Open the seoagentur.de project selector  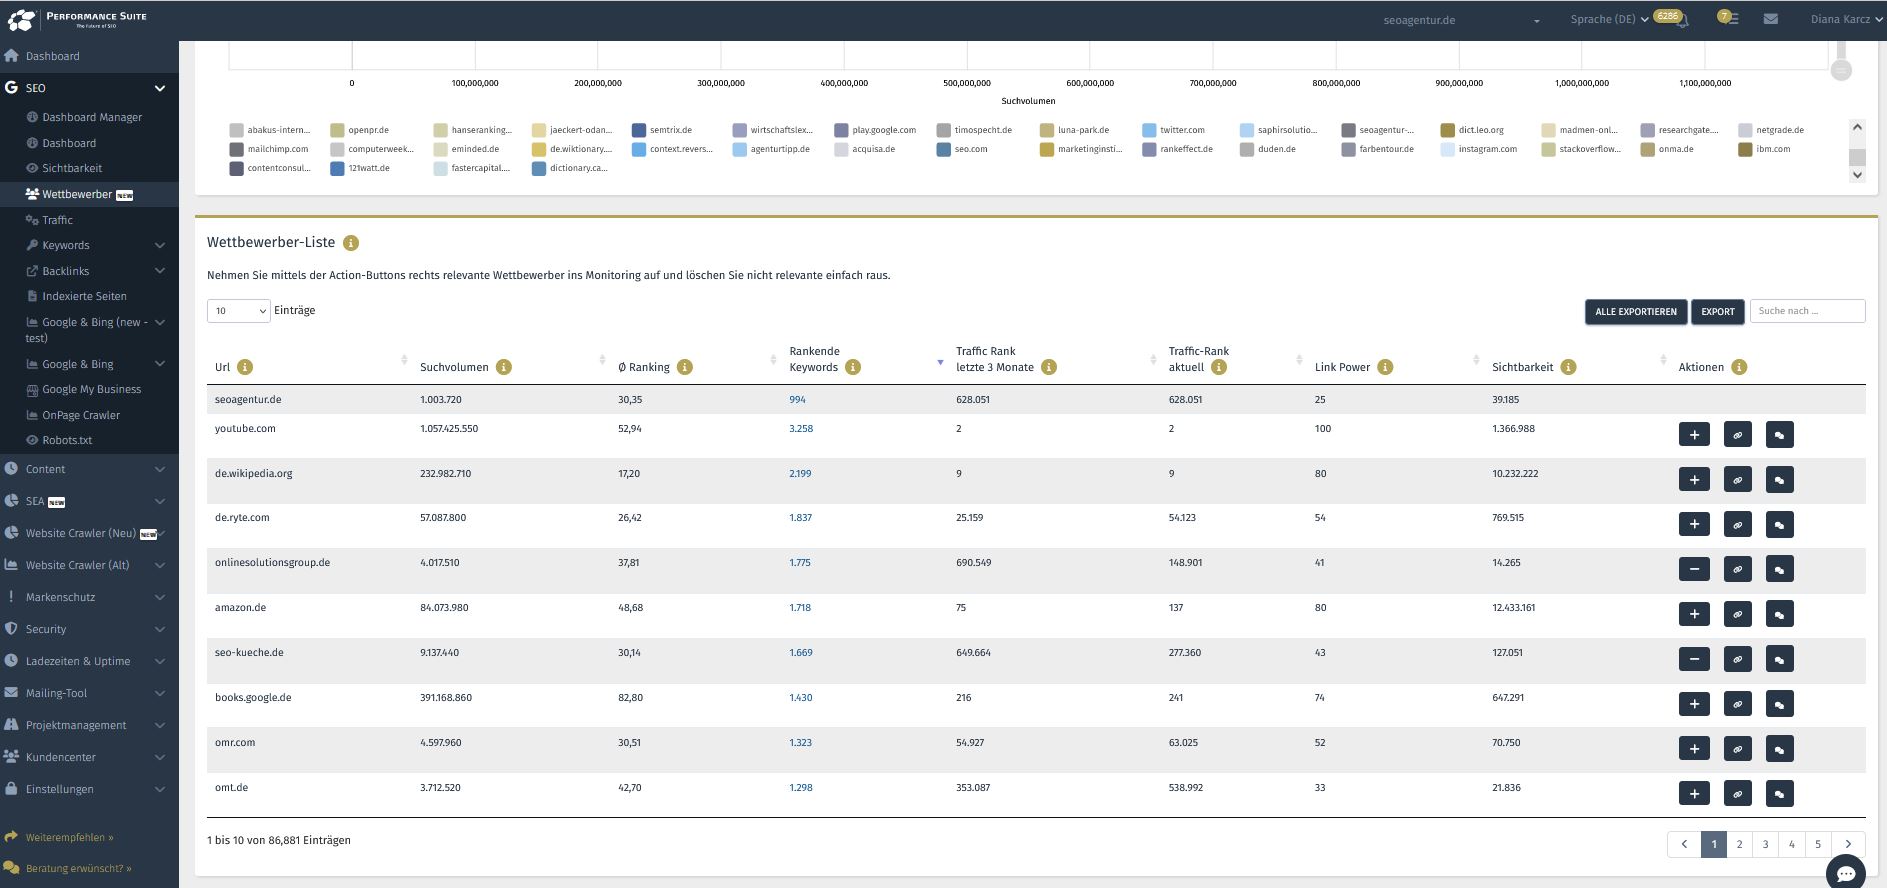click(1462, 20)
